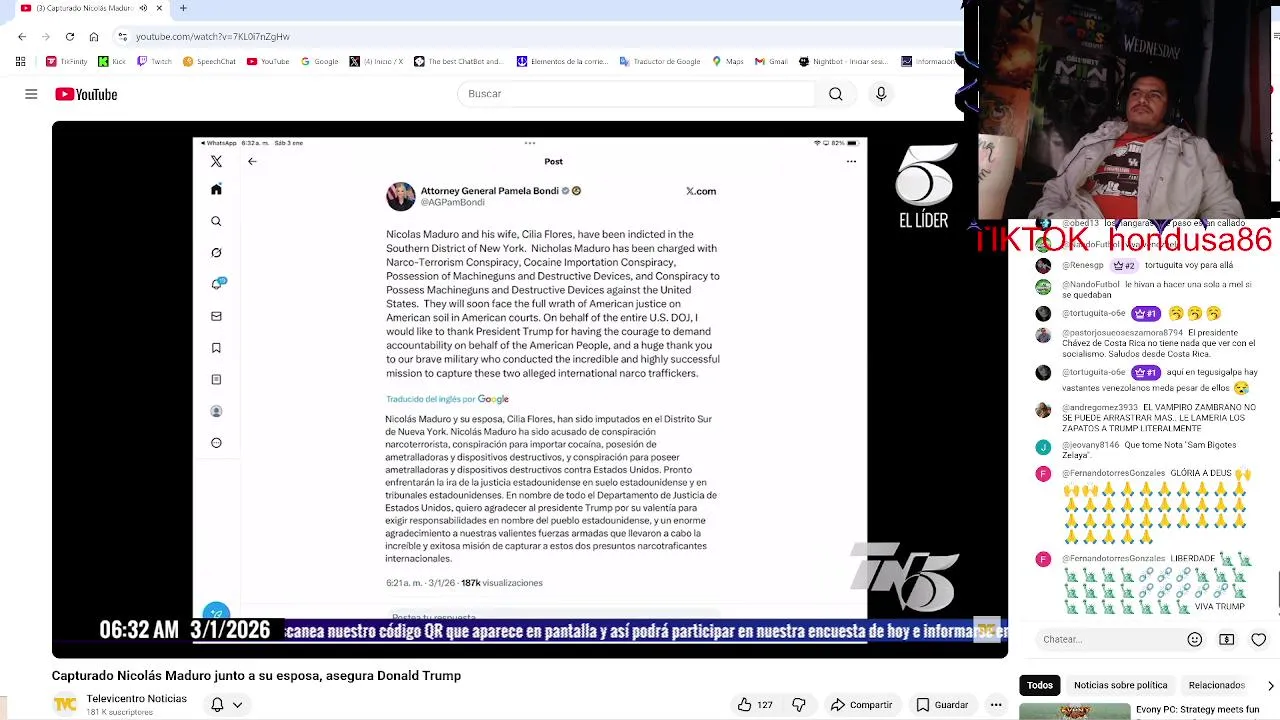Click the magnifier search button

pos(835,94)
